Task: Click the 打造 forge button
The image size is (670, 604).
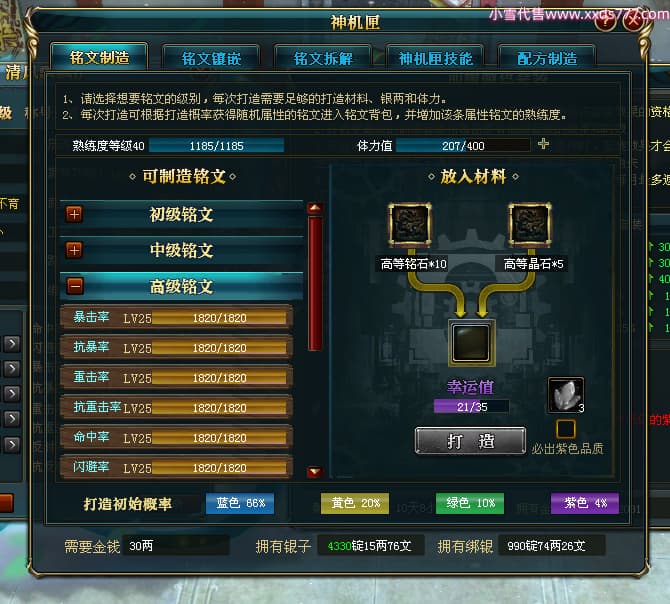Action: point(470,441)
